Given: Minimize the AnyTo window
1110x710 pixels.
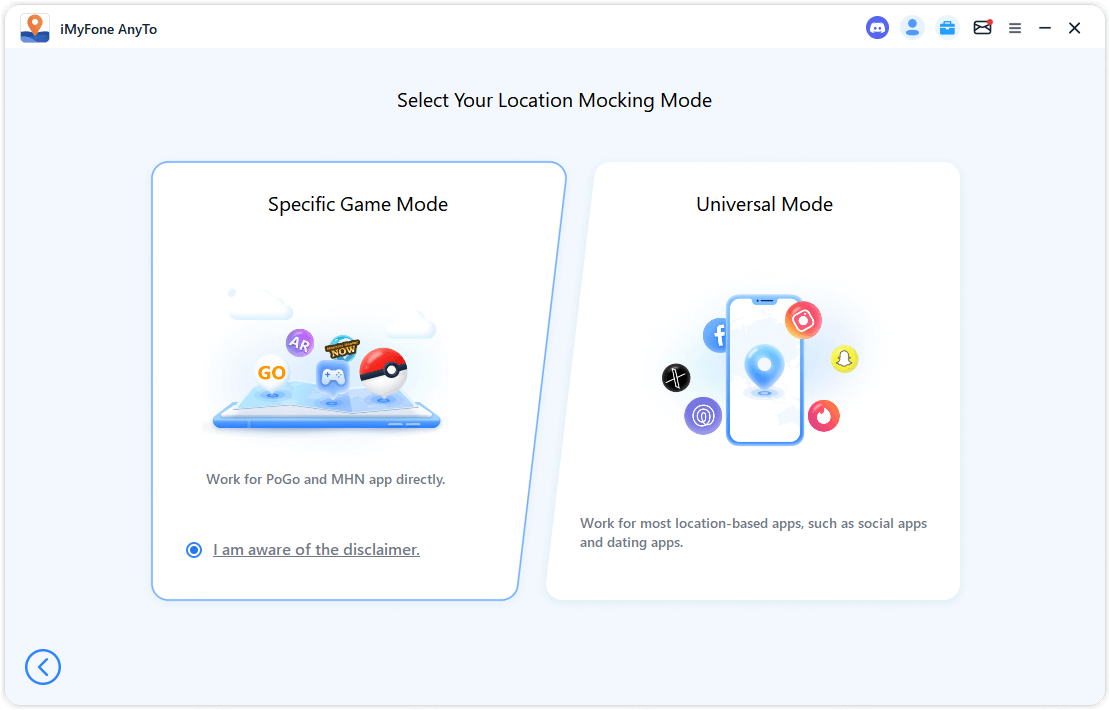Looking at the screenshot, I should click(1045, 29).
